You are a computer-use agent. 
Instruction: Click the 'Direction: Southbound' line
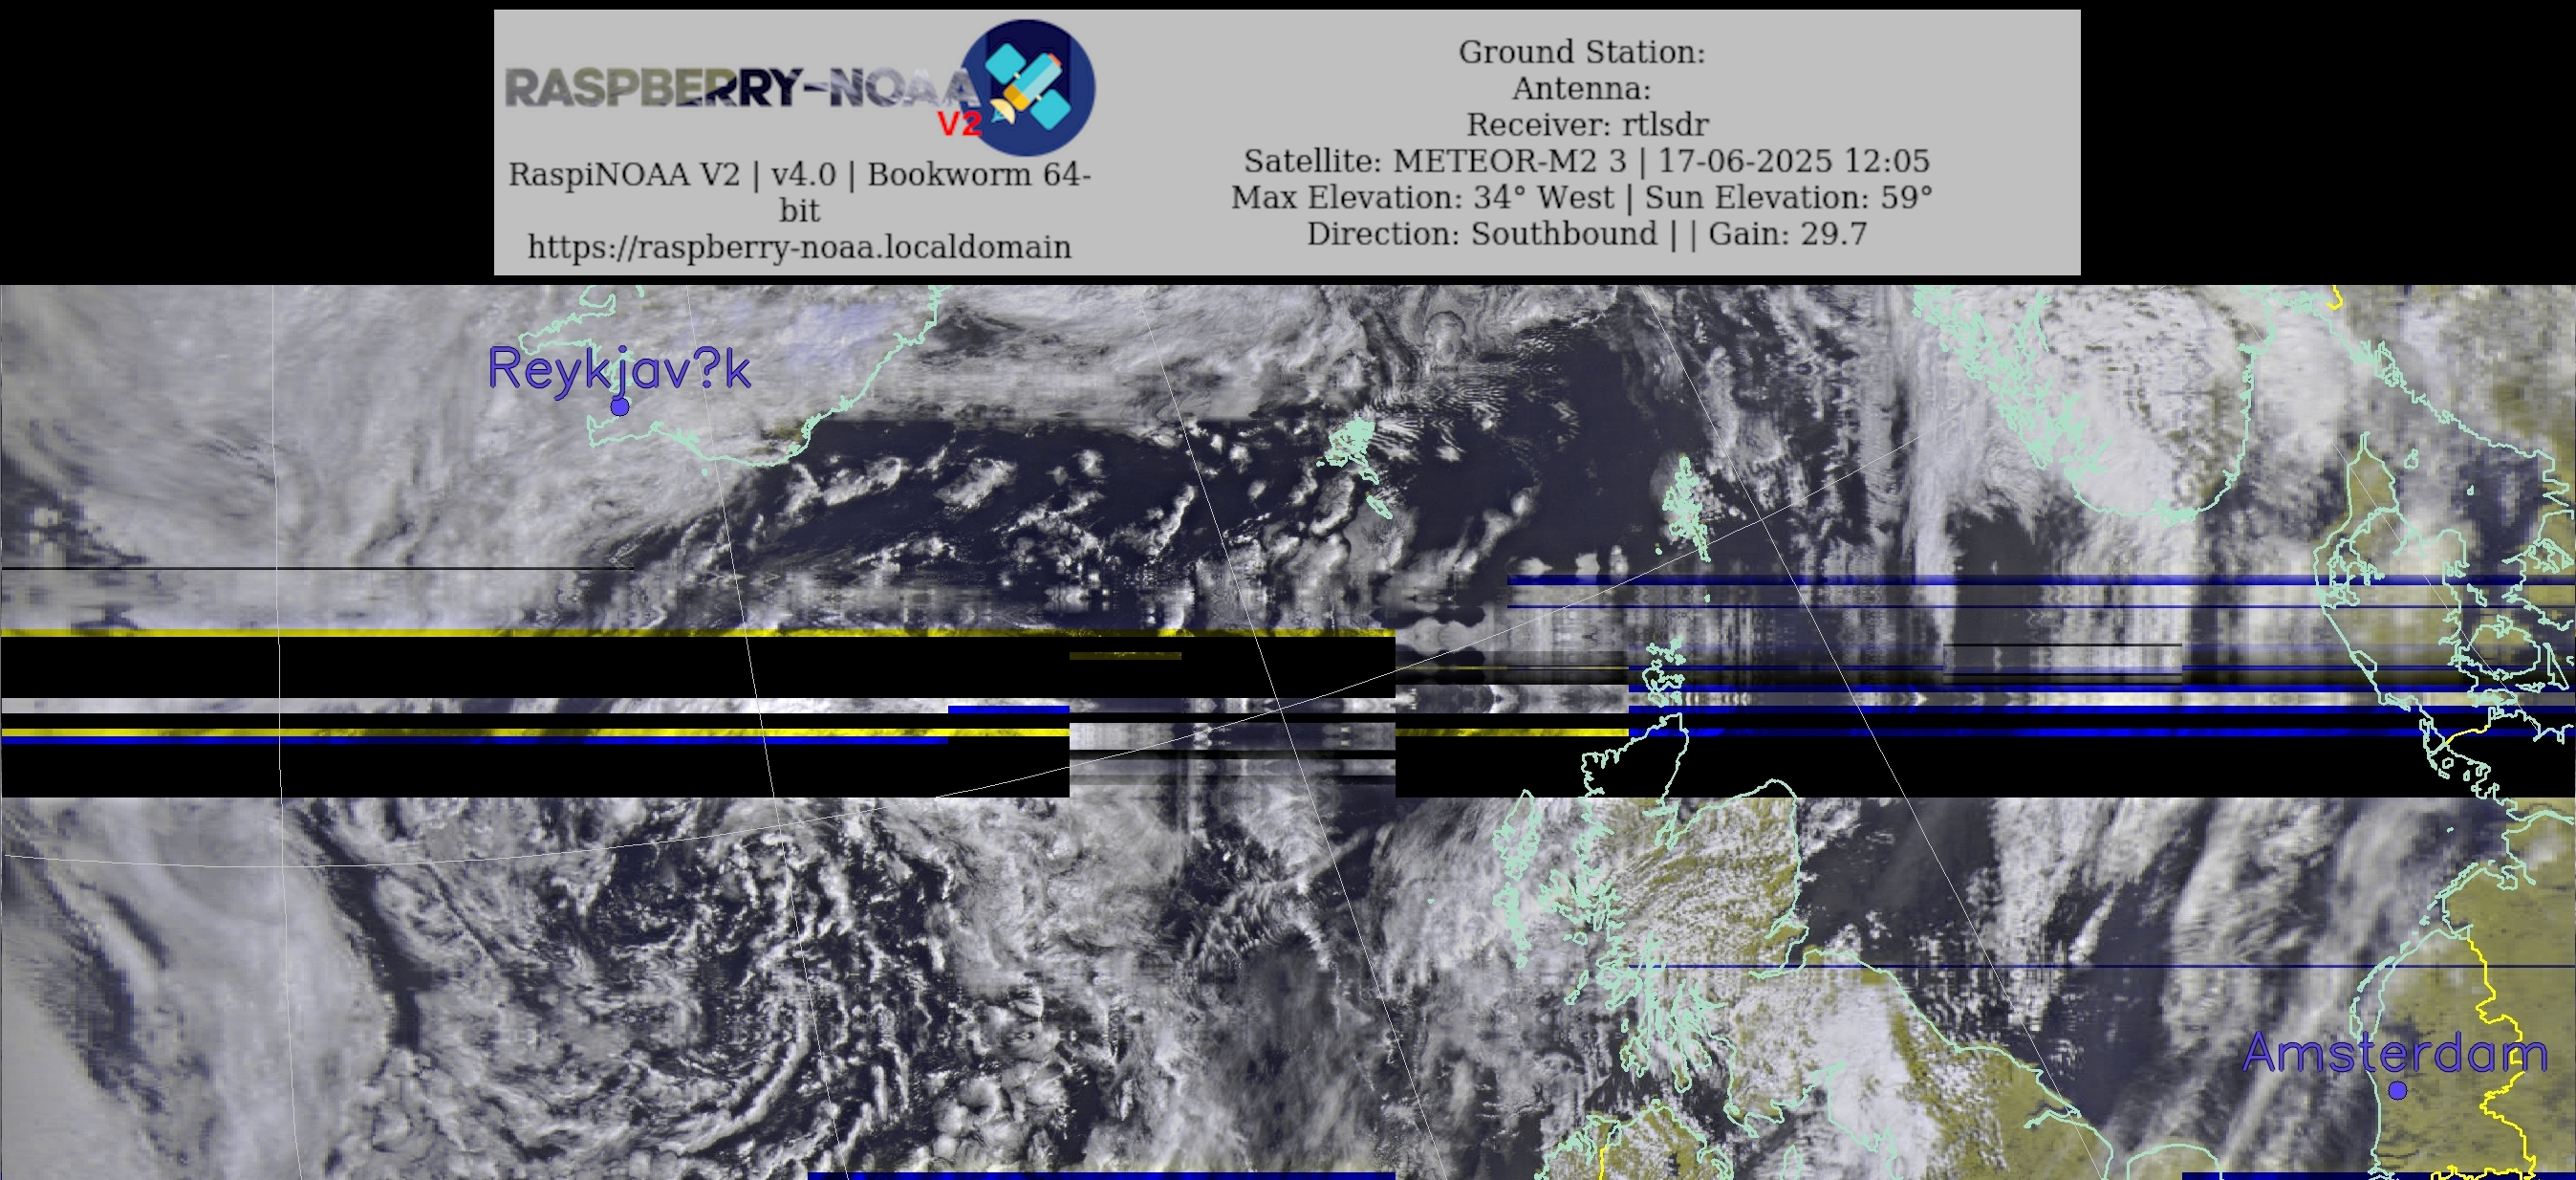point(1586,233)
